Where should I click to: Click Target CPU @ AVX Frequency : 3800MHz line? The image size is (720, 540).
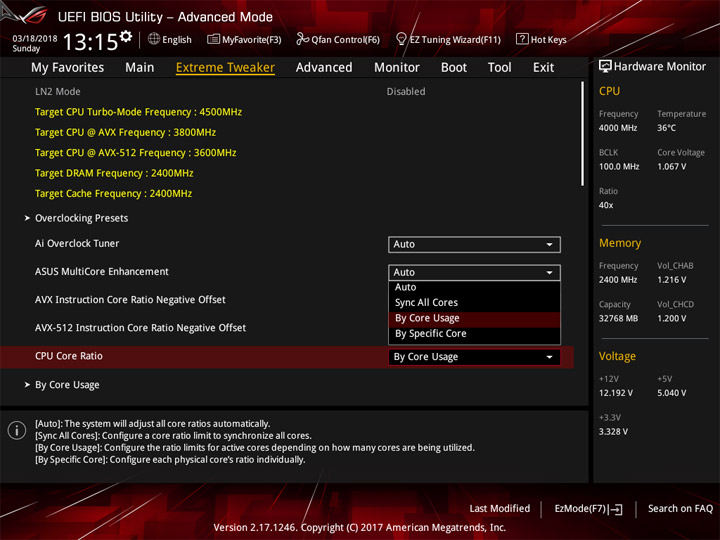[125, 132]
